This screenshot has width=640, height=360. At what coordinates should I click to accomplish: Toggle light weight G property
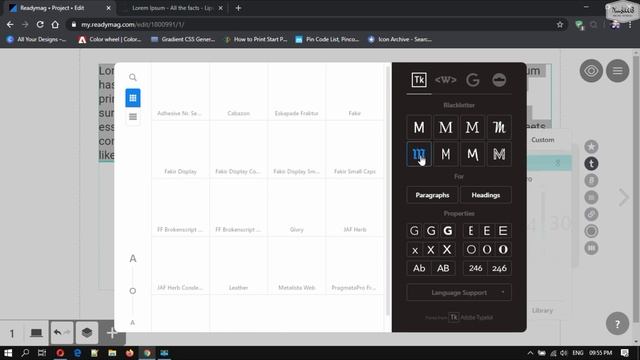tap(414, 231)
